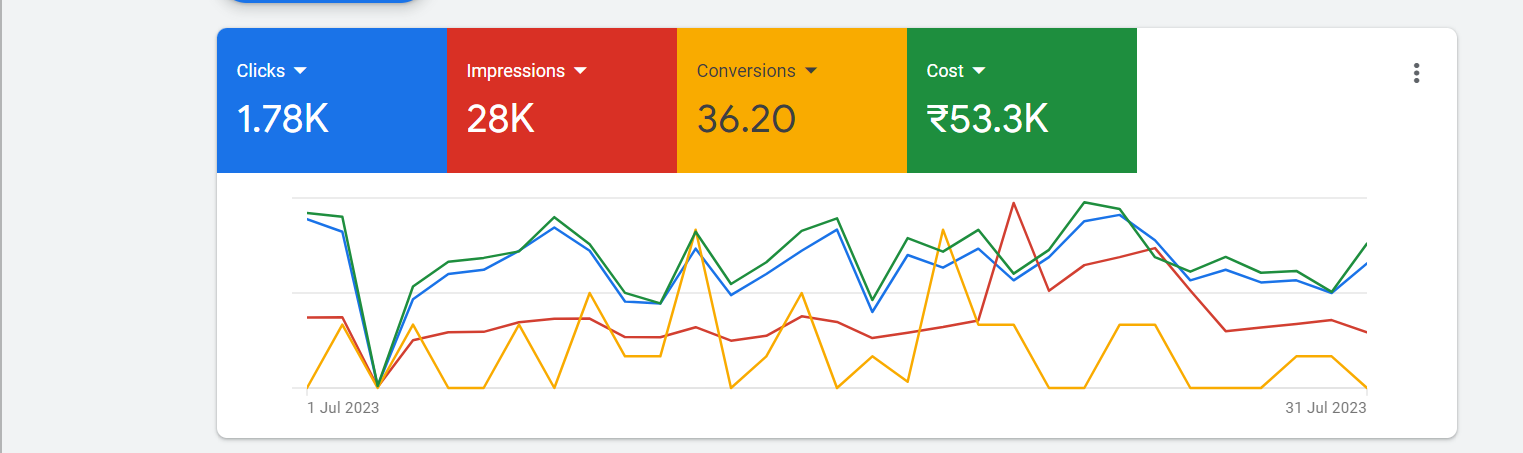This screenshot has height=453, width=1523.
Task: Open the three-dot more options menu
Action: pyautogui.click(x=1416, y=73)
